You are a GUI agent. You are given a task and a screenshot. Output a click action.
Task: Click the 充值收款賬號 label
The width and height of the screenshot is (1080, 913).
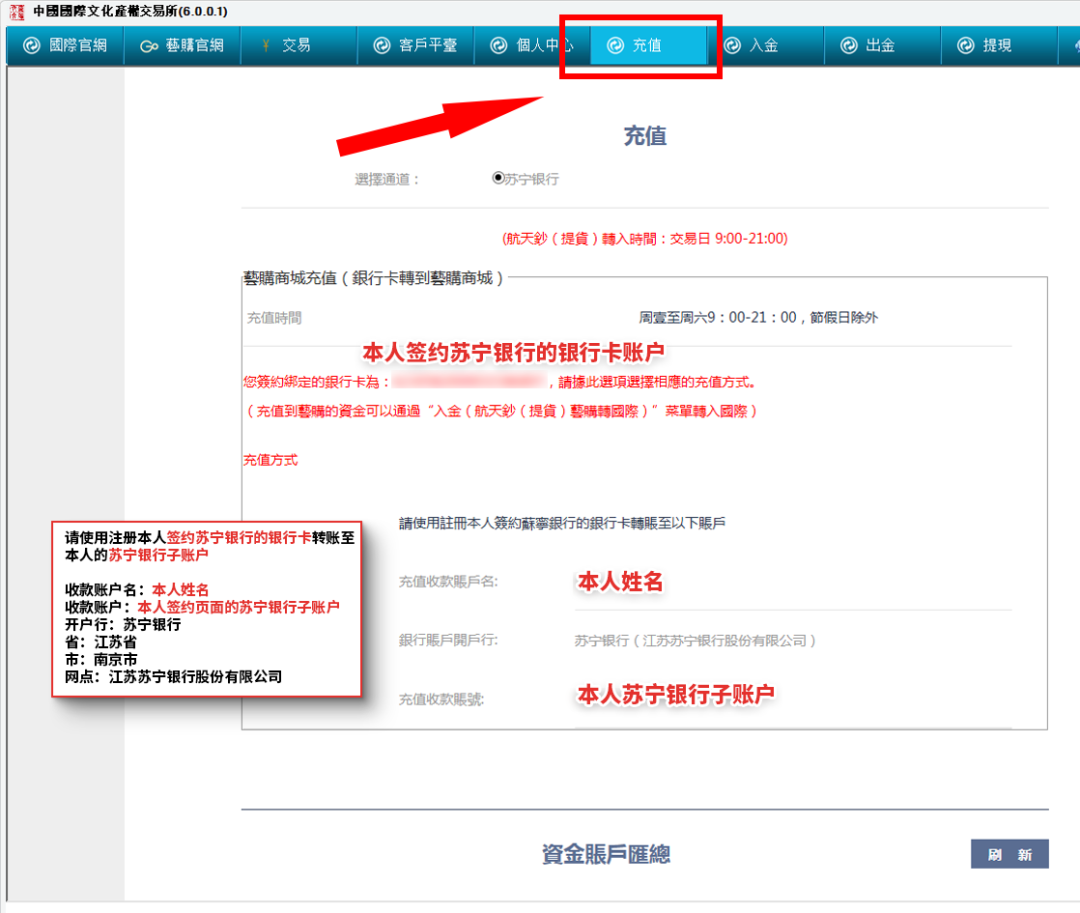pos(442,700)
